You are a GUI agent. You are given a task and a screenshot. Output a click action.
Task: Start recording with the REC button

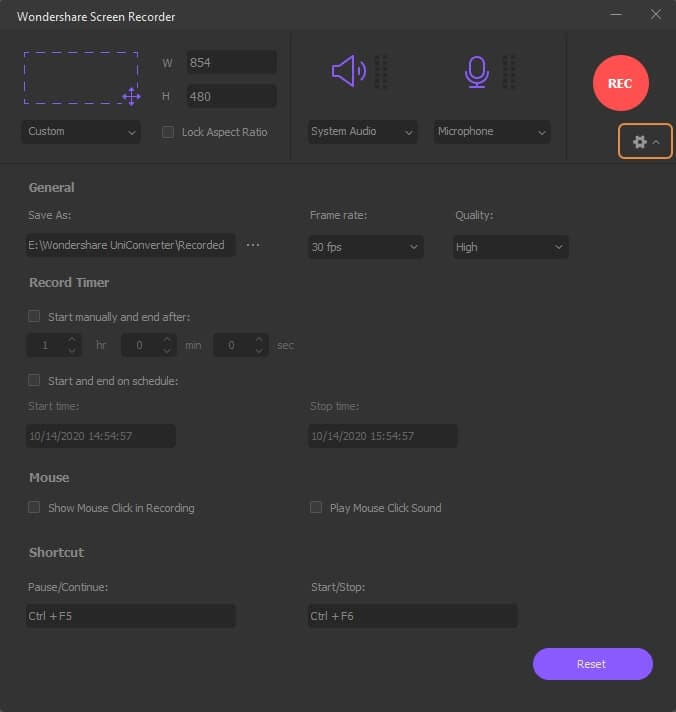pos(620,83)
